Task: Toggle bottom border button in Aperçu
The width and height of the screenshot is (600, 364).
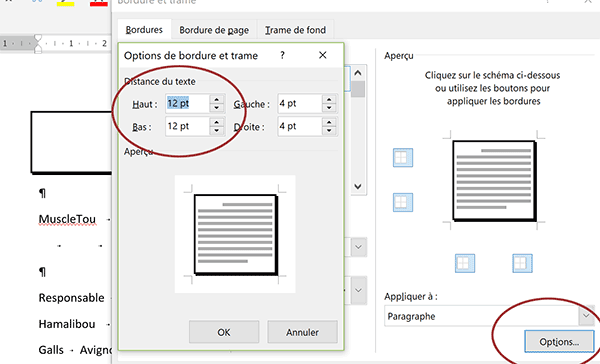Action: pos(403,202)
